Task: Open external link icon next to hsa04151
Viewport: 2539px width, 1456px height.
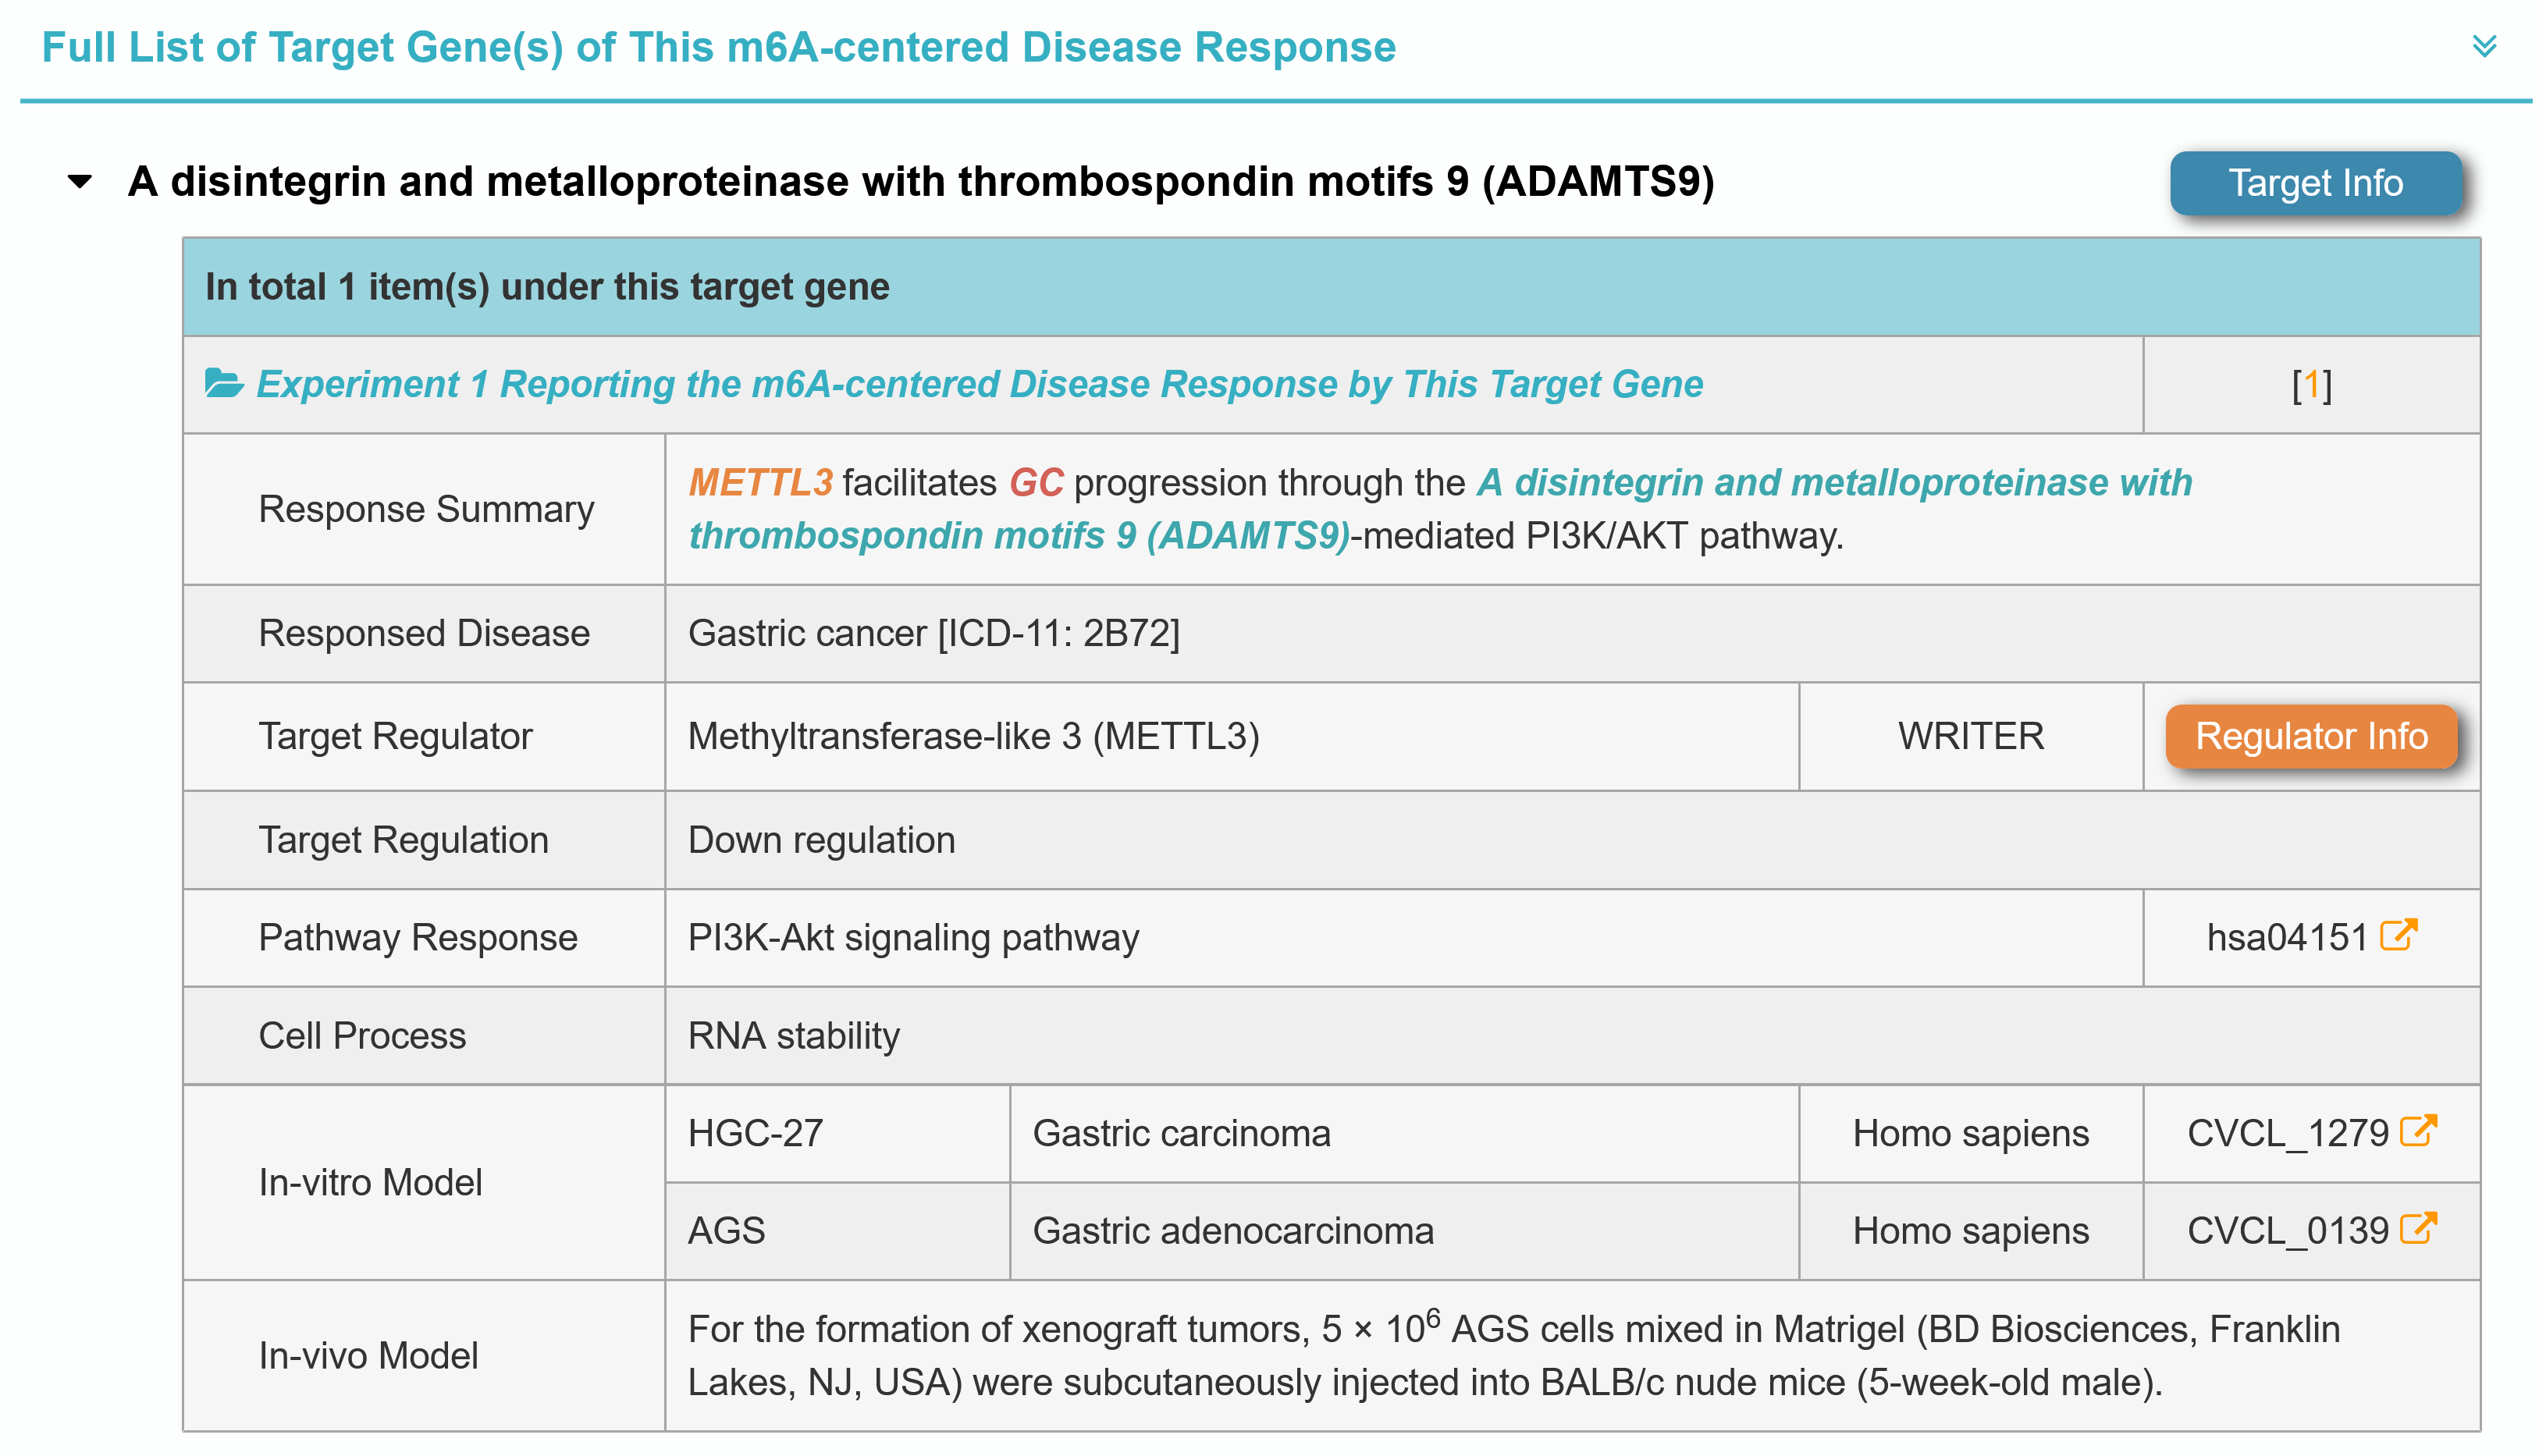Action: tap(2398, 935)
